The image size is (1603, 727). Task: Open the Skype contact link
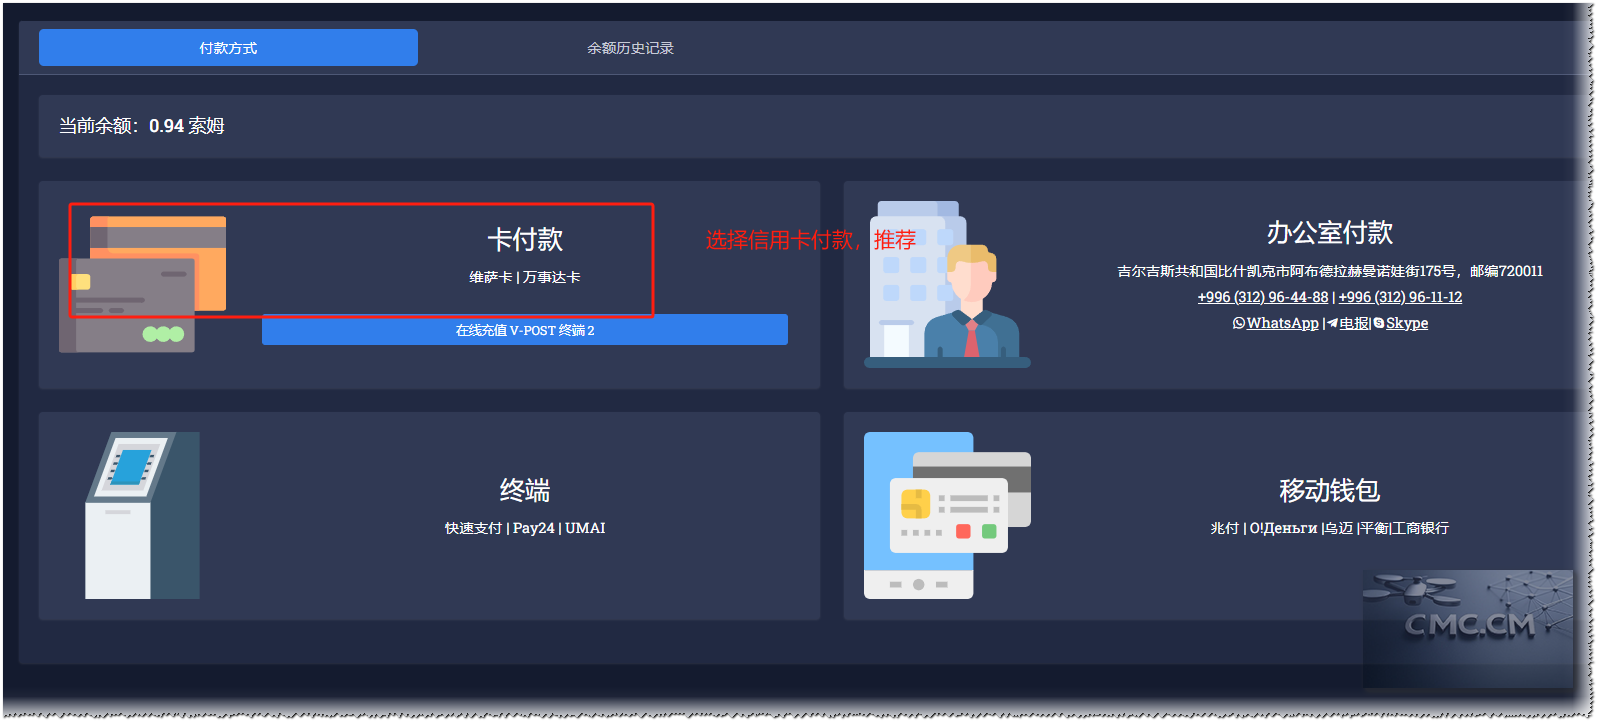[1407, 323]
